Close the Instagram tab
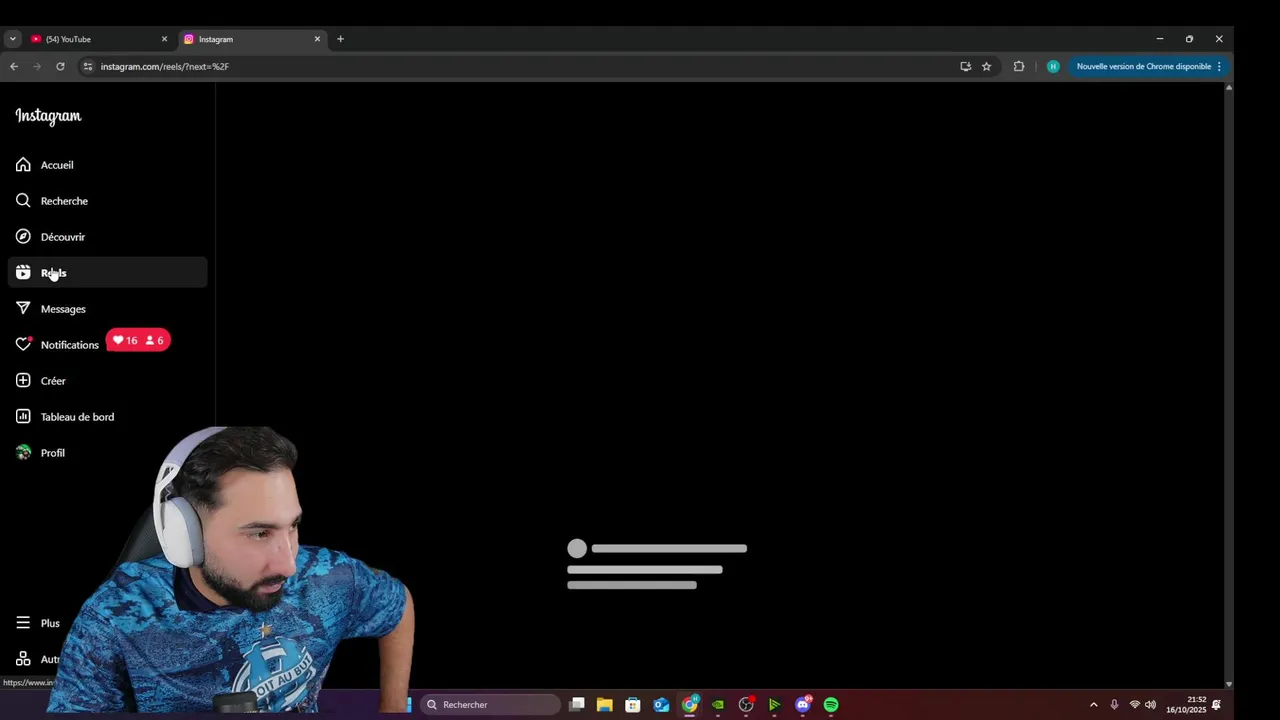 pyautogui.click(x=317, y=39)
